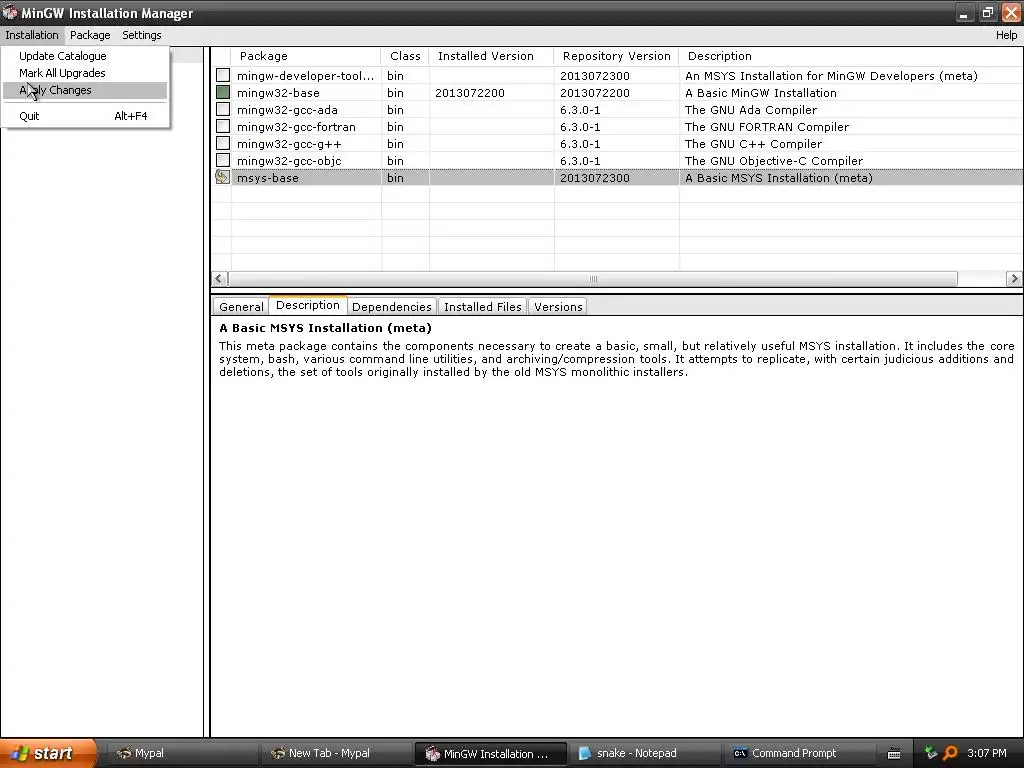The height and width of the screenshot is (768, 1024).
Task: Select the msys-base package name
Action: point(267,178)
